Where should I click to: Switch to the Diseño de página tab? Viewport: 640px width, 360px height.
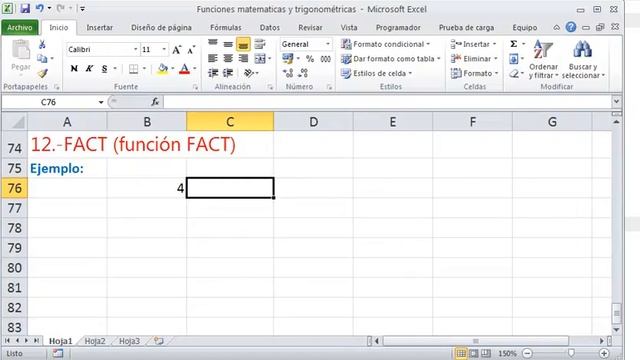pyautogui.click(x=161, y=27)
